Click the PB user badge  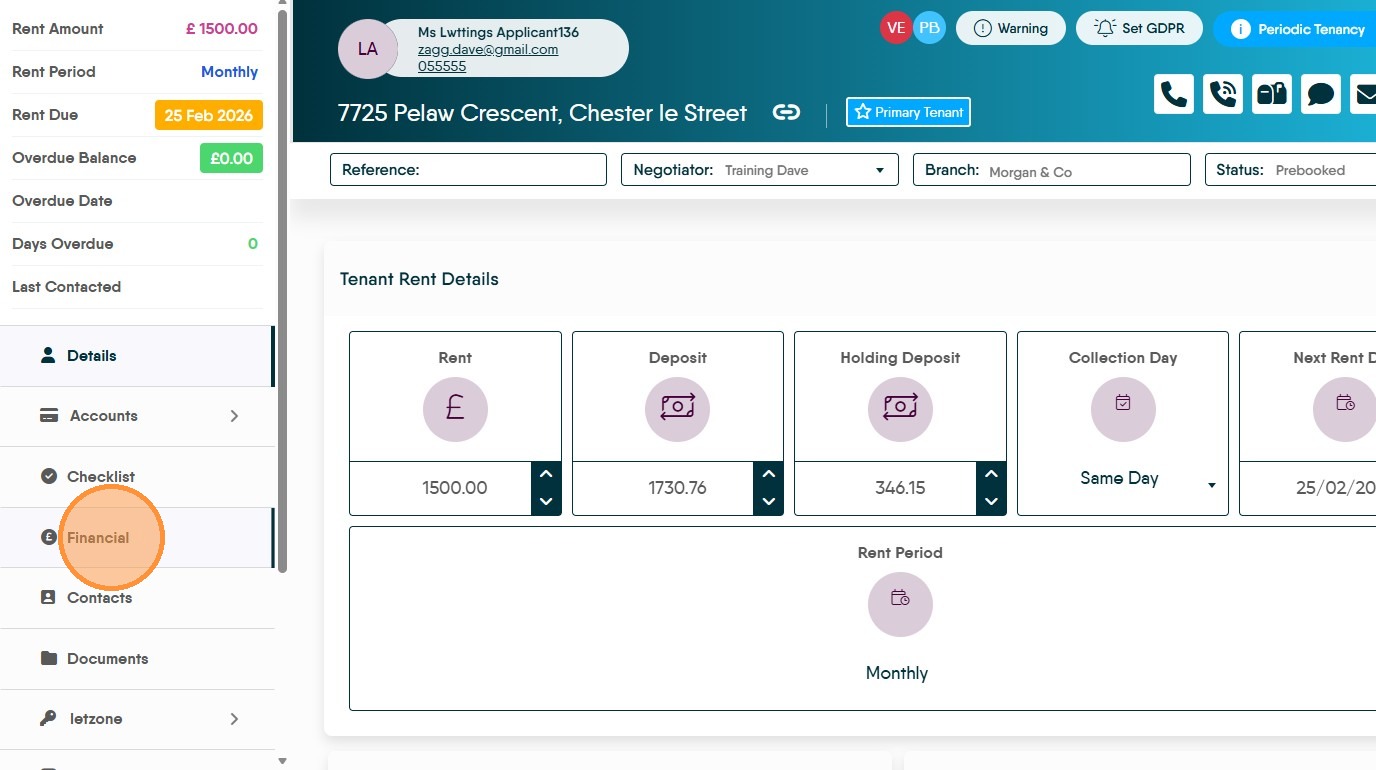[x=929, y=28]
